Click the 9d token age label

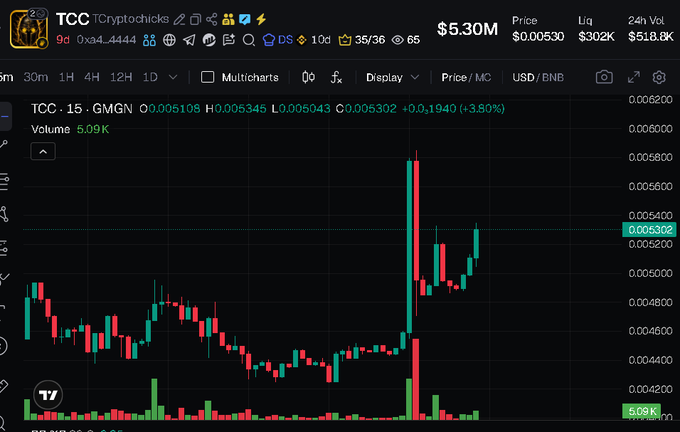click(x=62, y=40)
